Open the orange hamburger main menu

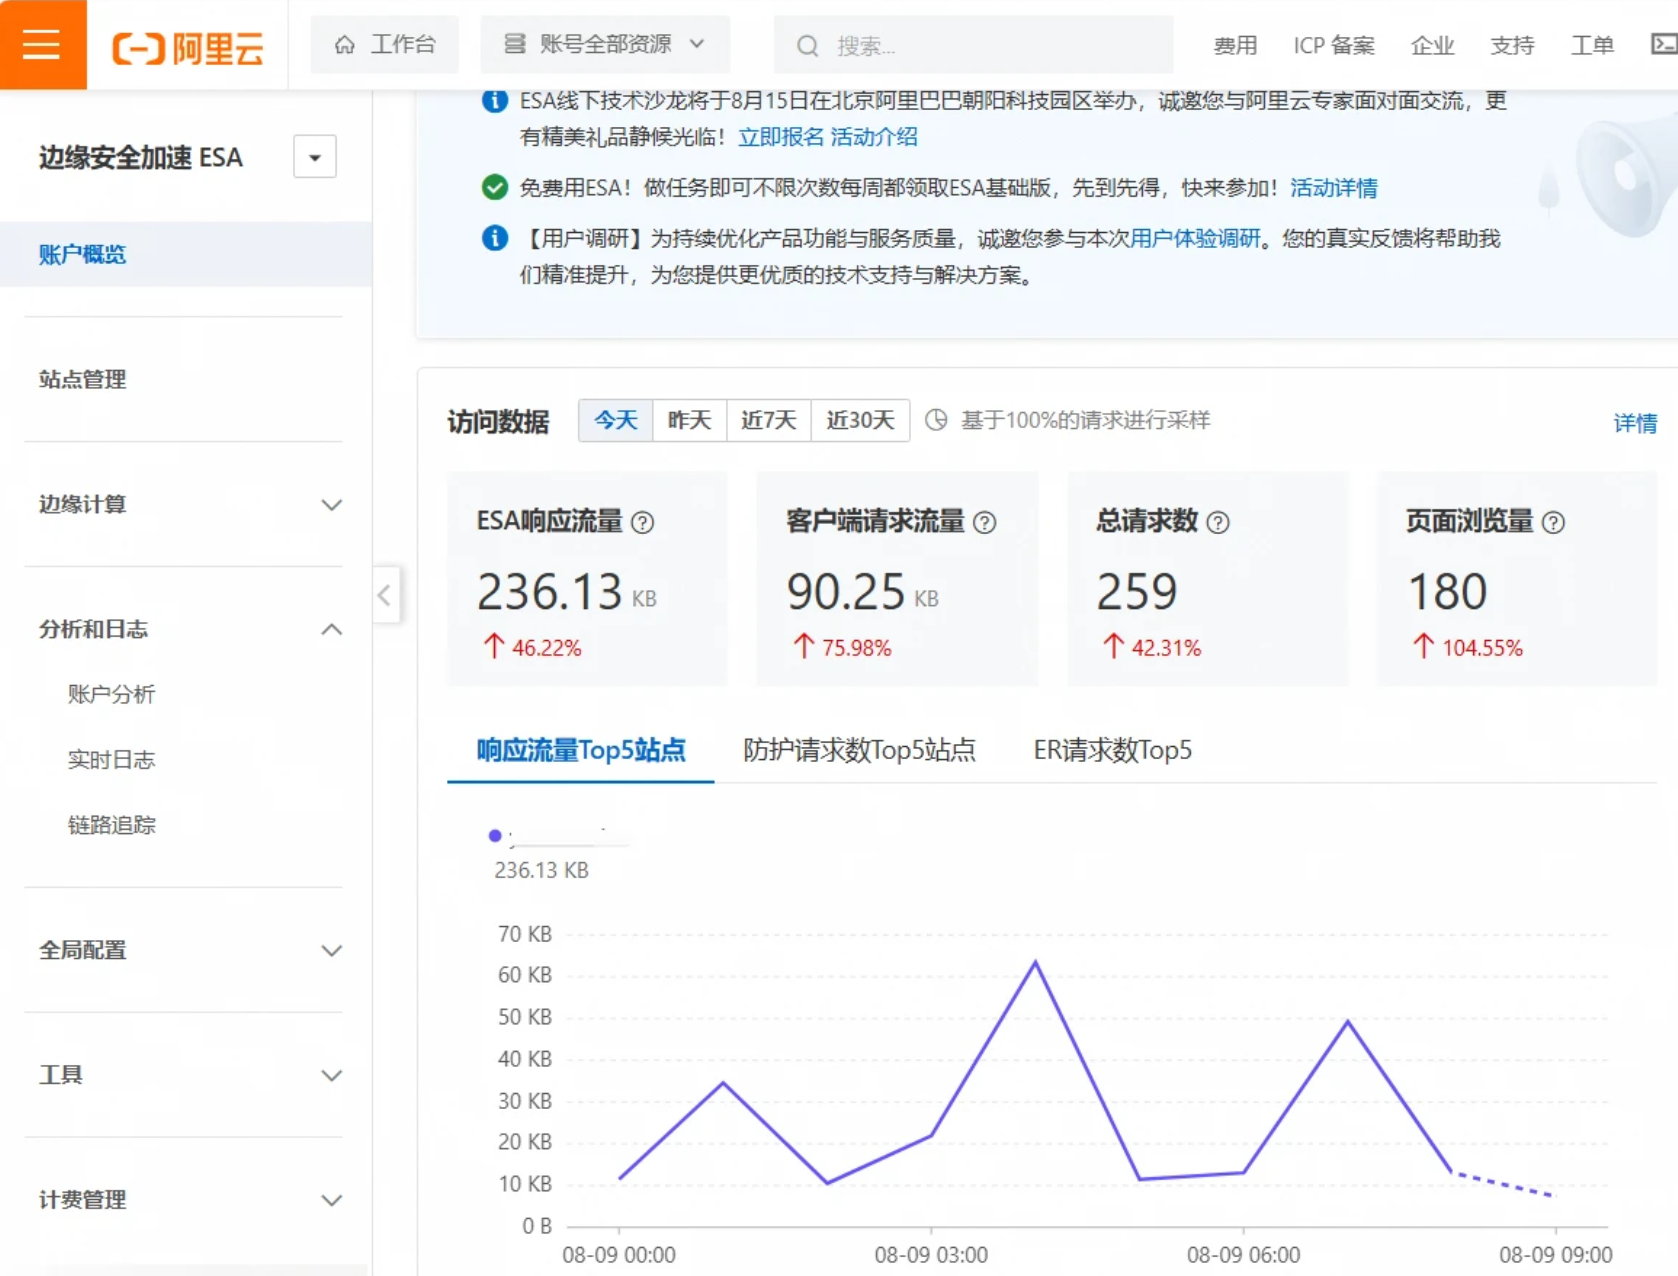pyautogui.click(x=42, y=44)
